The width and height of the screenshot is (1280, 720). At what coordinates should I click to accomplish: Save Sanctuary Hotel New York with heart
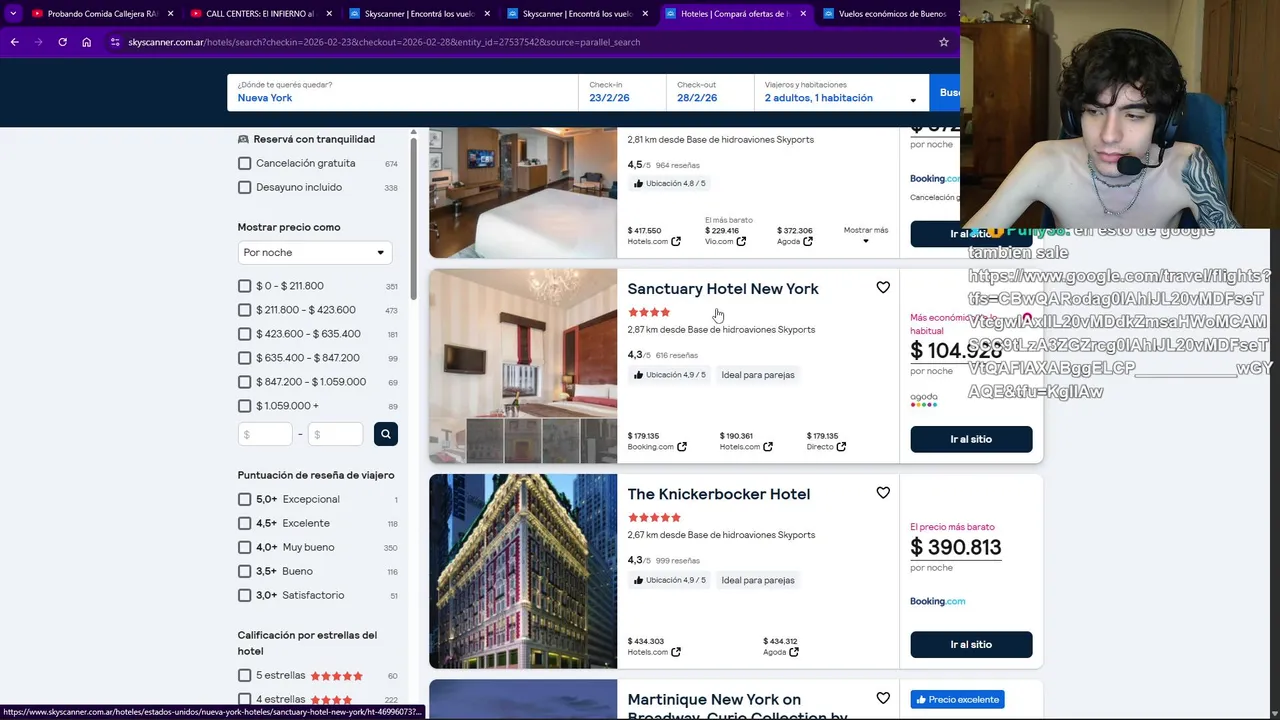[x=883, y=288]
